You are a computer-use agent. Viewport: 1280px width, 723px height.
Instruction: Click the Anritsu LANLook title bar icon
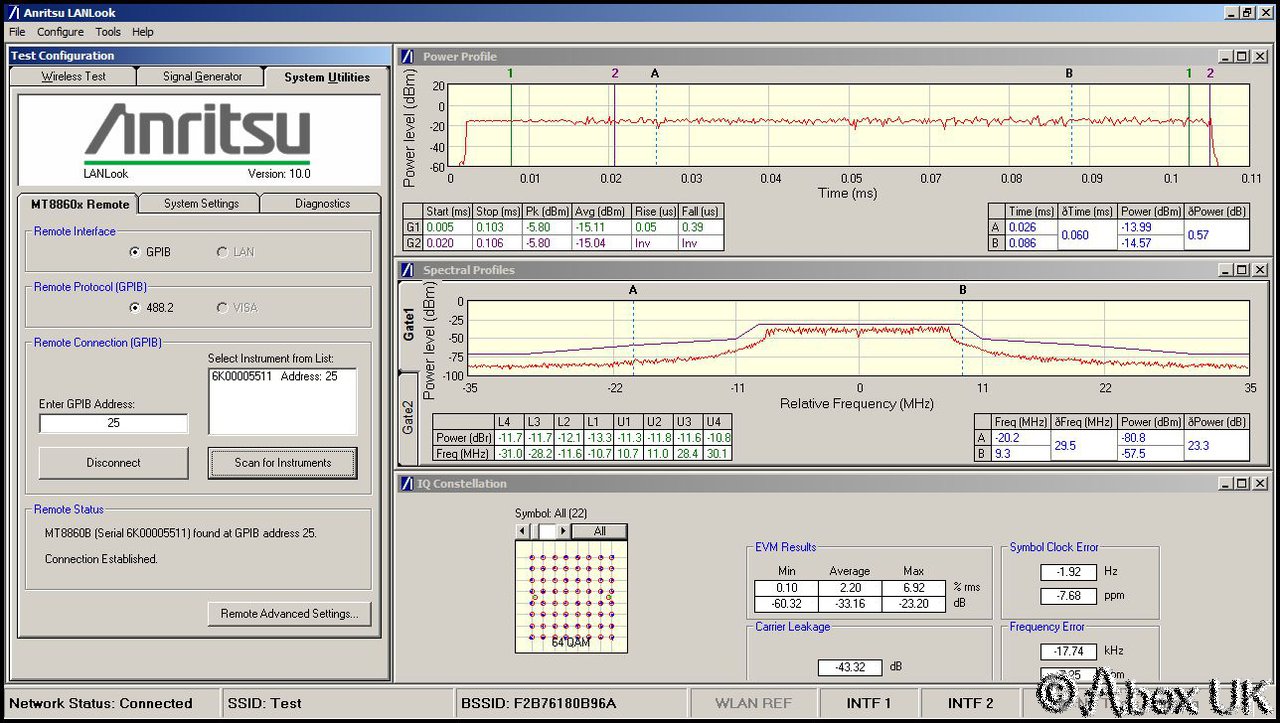[x=13, y=12]
